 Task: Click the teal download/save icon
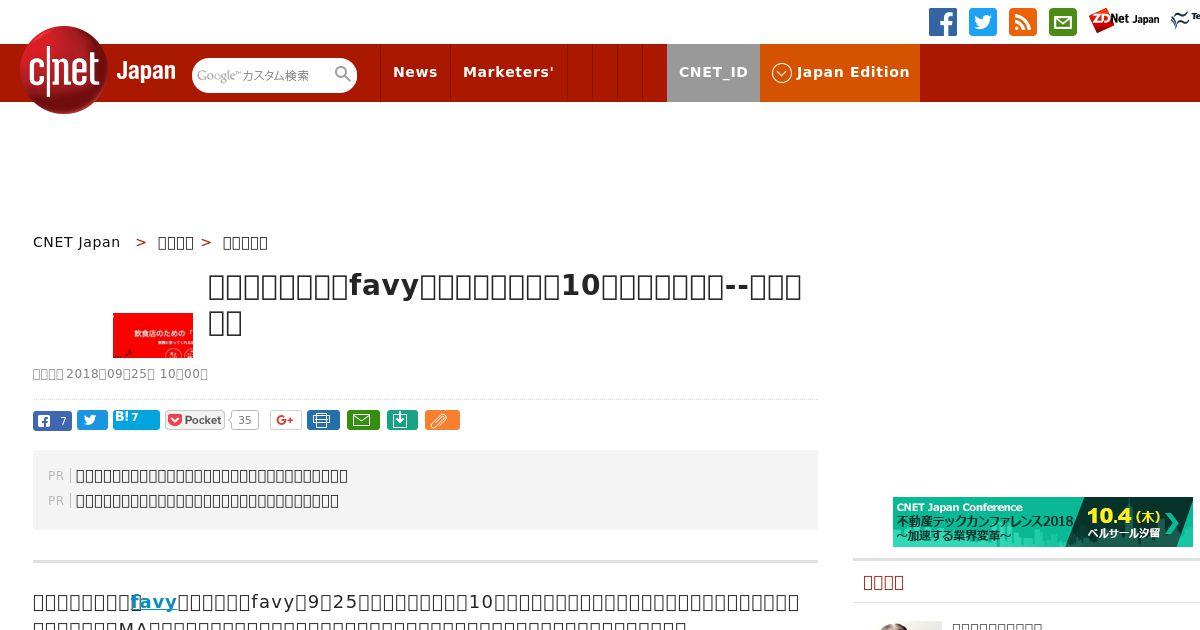pos(401,420)
